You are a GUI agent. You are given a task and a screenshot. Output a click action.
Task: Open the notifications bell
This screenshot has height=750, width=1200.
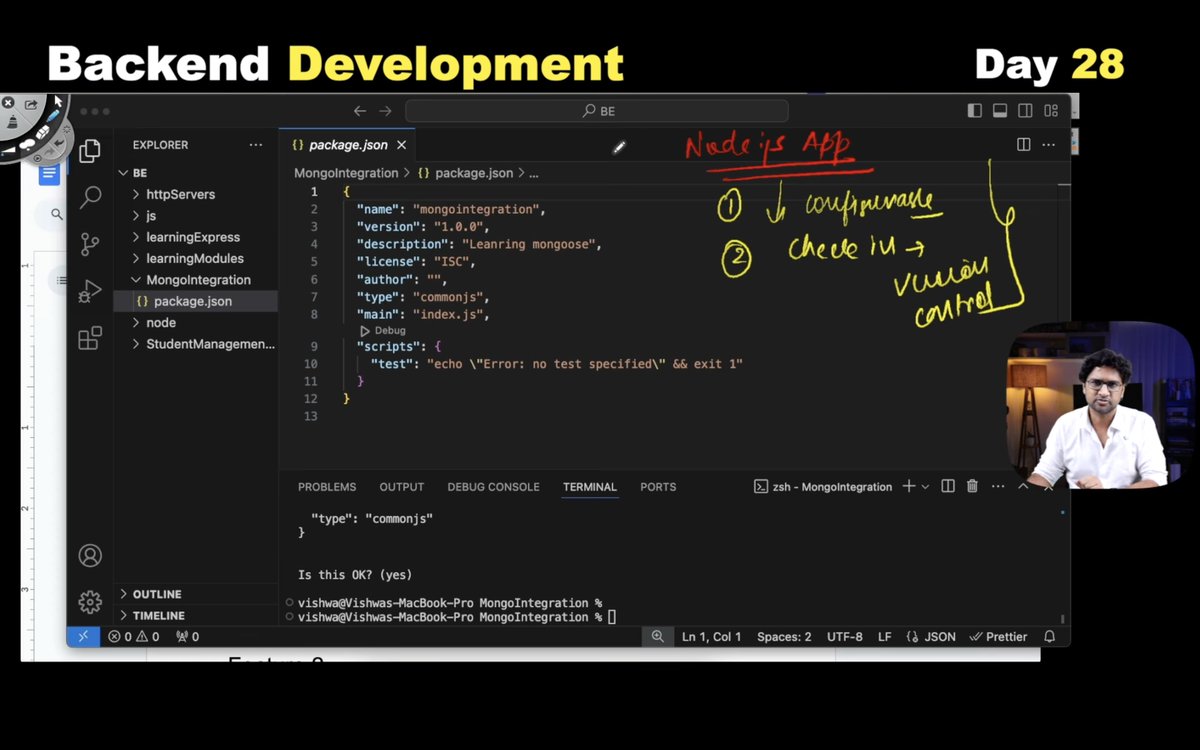(1050, 636)
